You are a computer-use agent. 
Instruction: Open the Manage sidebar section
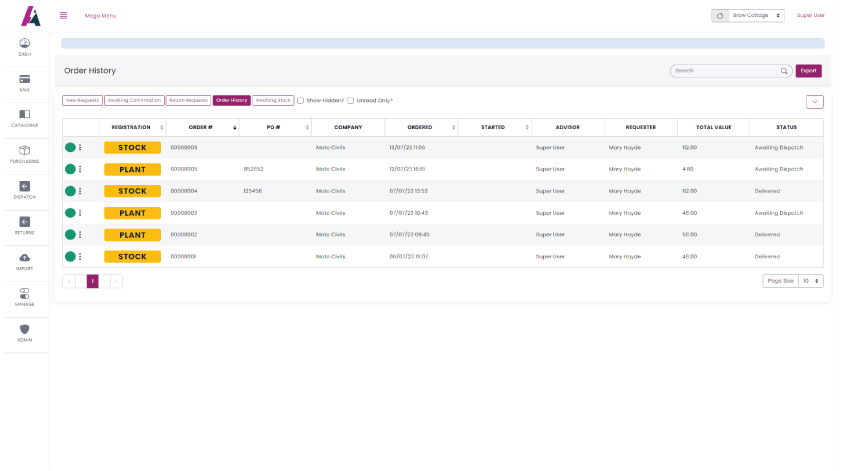point(25,298)
